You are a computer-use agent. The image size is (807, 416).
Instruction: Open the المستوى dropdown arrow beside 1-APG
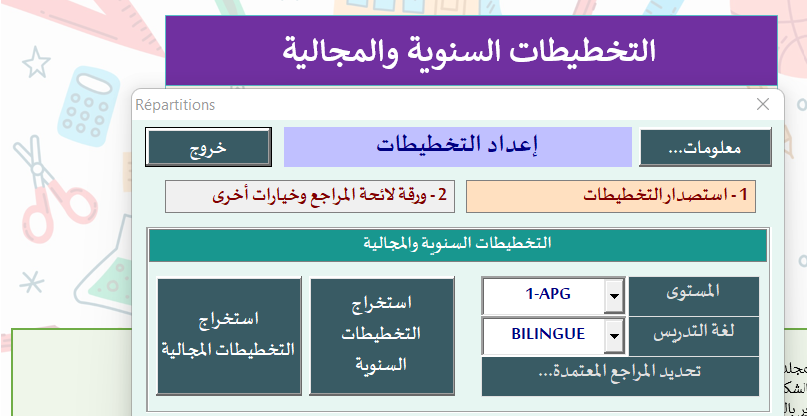point(614,296)
